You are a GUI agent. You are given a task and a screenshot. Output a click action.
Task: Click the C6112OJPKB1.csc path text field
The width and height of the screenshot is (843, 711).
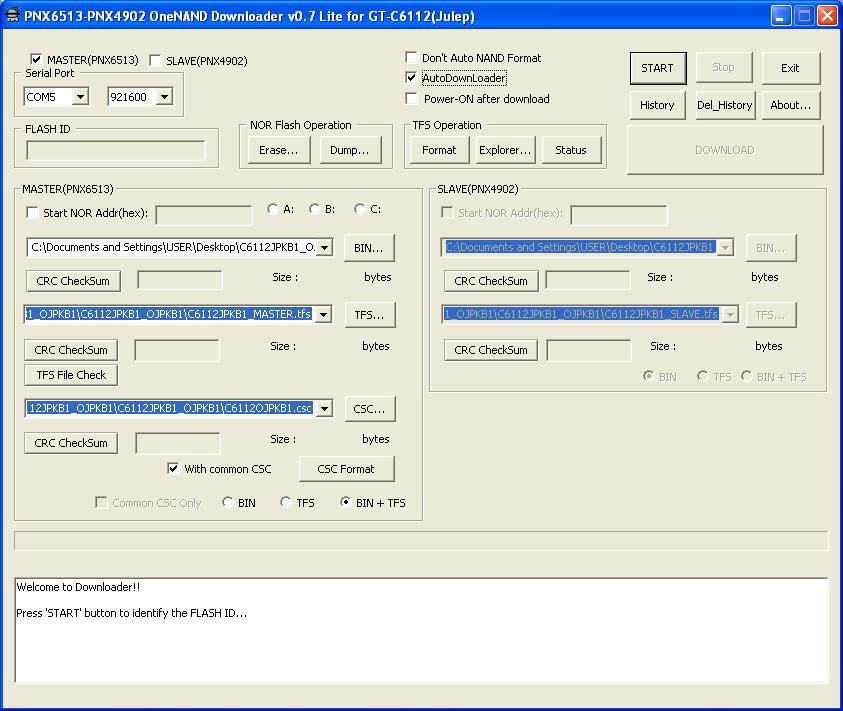tap(170, 409)
